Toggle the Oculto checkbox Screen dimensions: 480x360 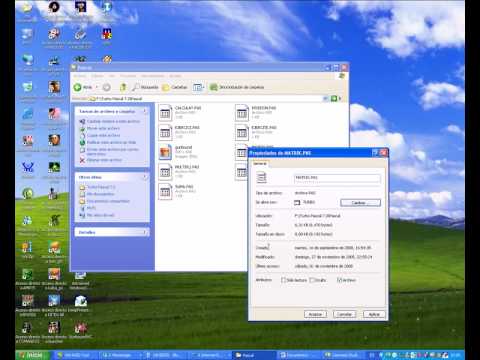(x=312, y=280)
